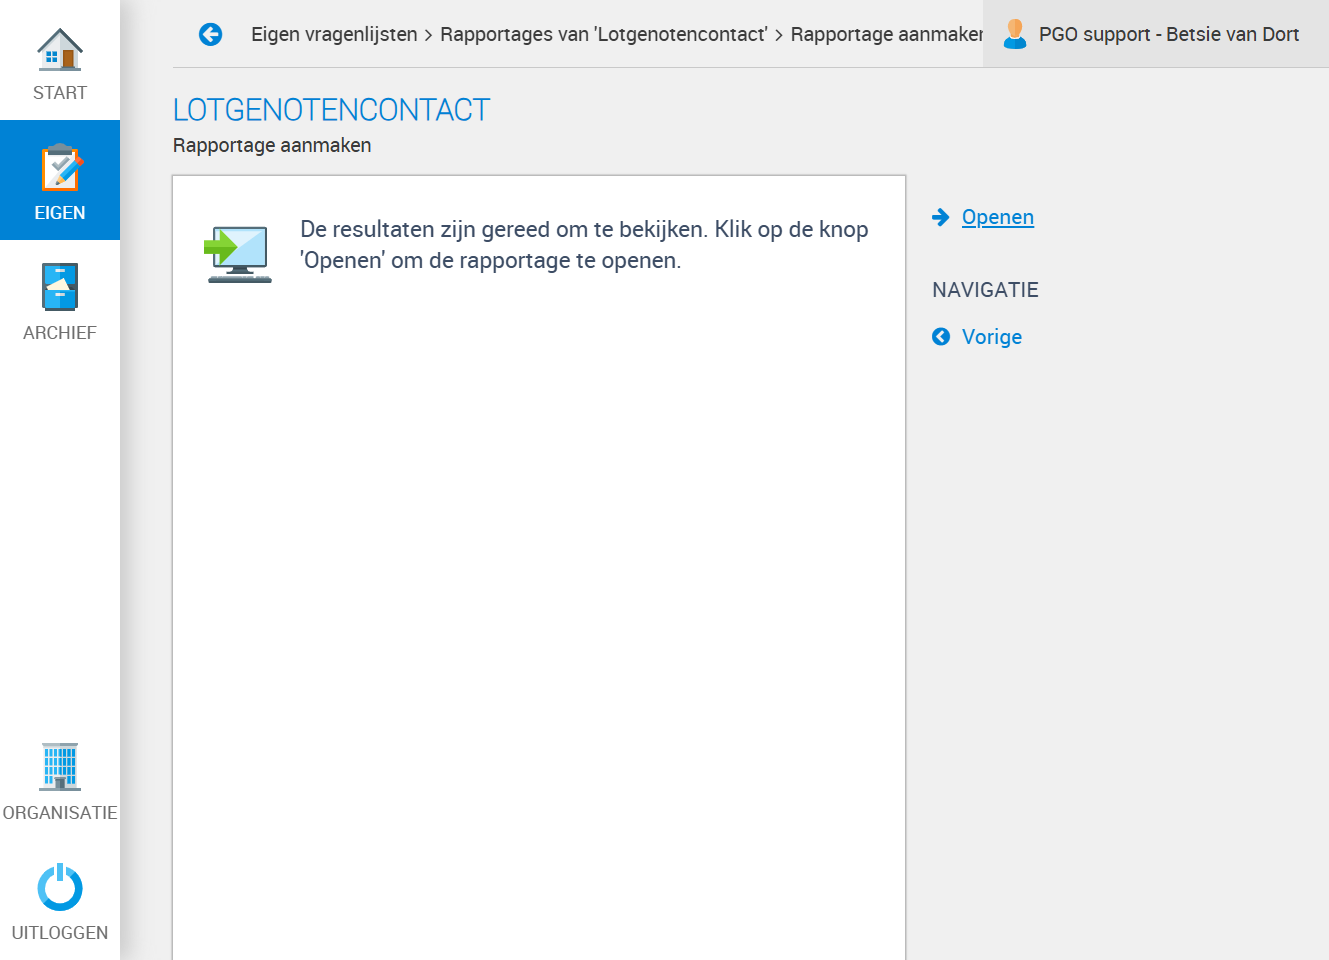
Task: Select the Rapportage aanmaken breadcrumb
Action: coord(887,34)
